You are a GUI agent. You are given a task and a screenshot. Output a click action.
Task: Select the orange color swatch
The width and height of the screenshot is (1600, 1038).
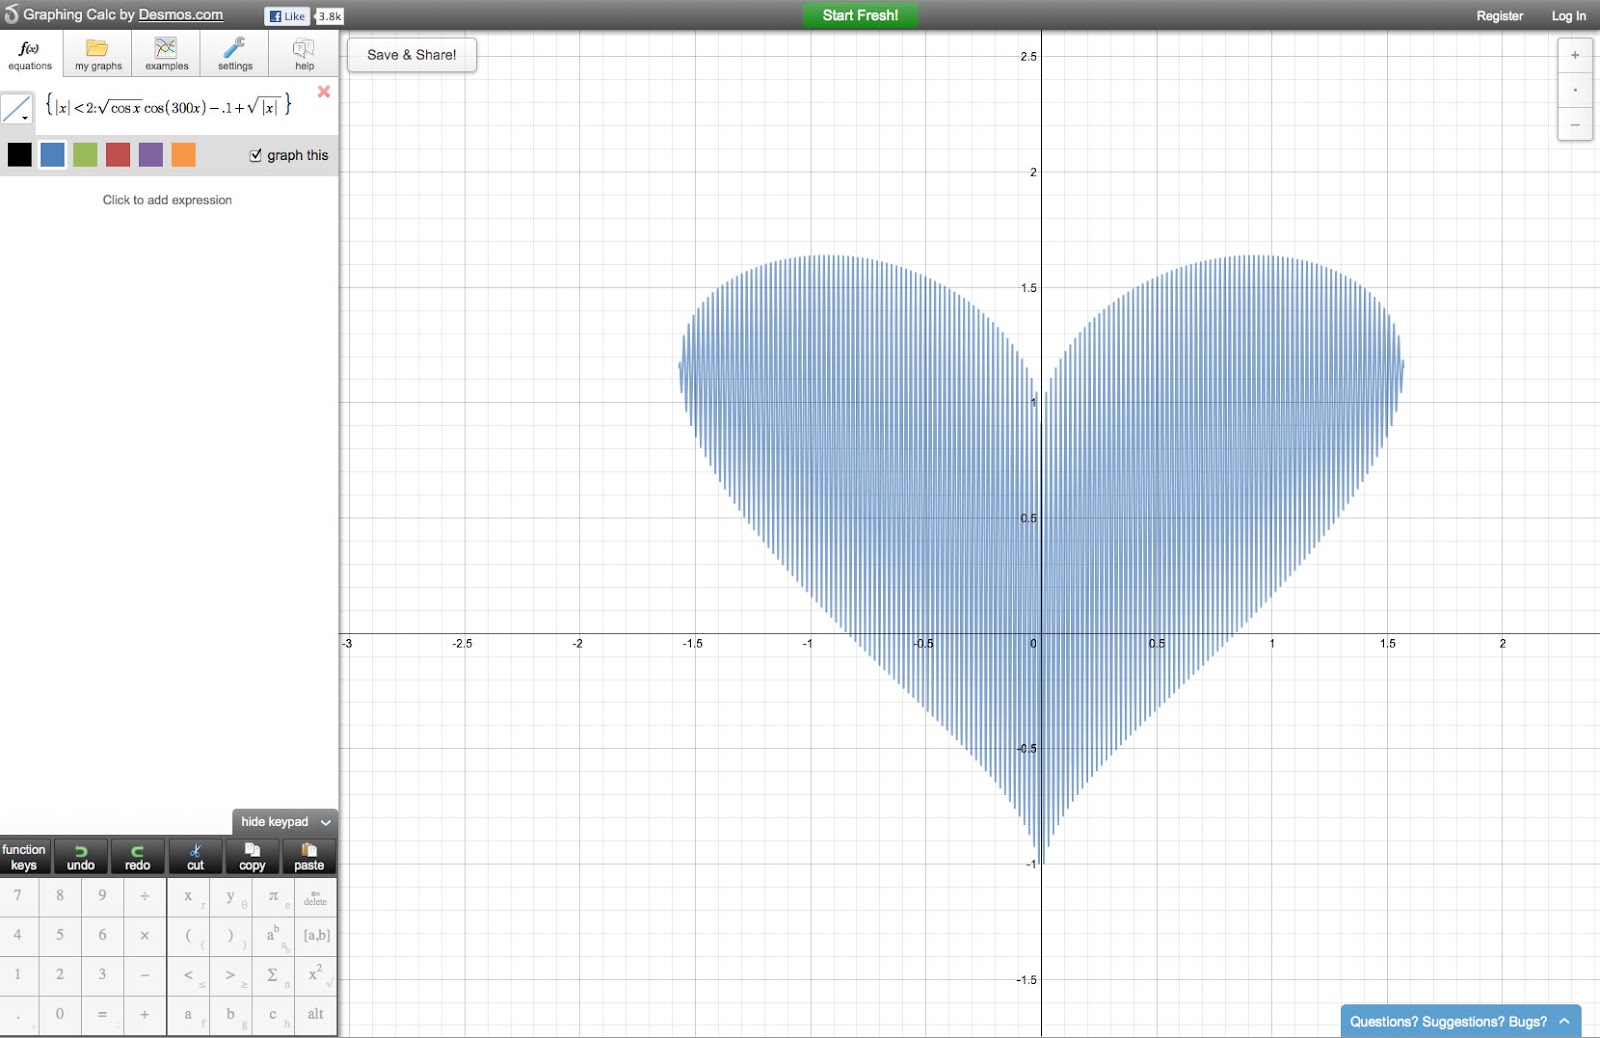click(183, 154)
